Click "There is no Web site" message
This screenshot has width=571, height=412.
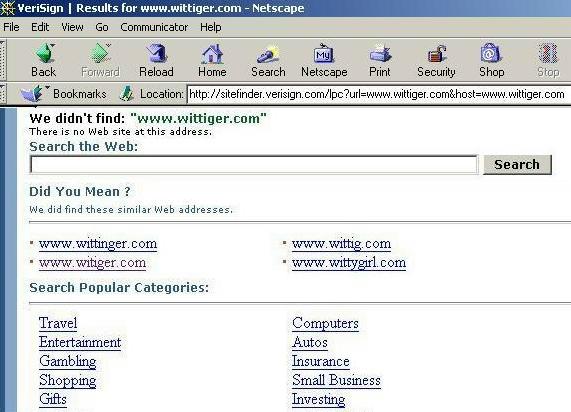click(121, 132)
